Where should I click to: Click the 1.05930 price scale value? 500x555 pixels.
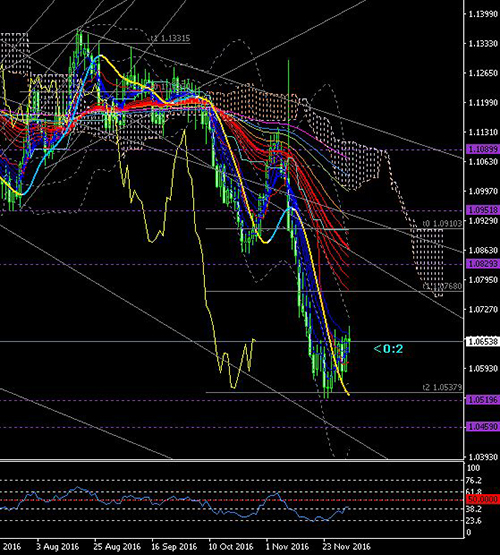pyautogui.click(x=483, y=368)
